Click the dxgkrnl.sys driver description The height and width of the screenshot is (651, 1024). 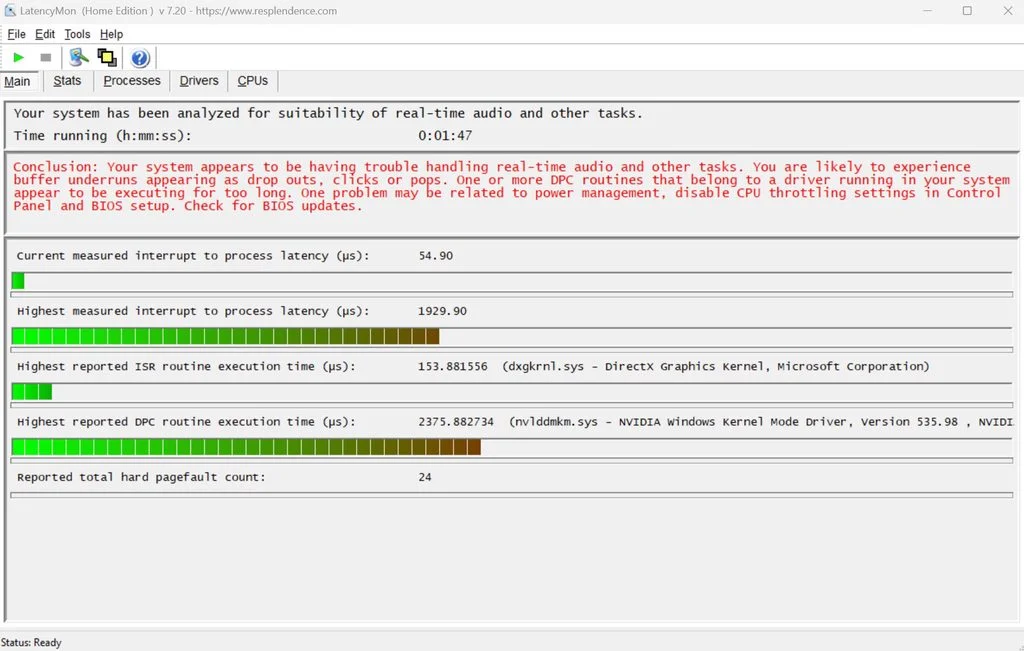(715, 367)
